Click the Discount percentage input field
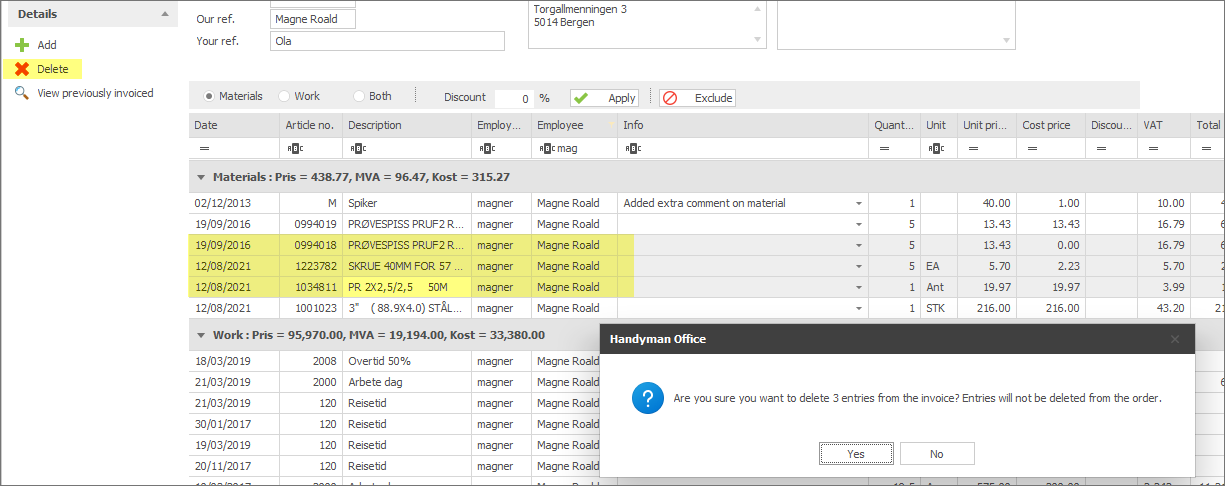 coord(515,98)
